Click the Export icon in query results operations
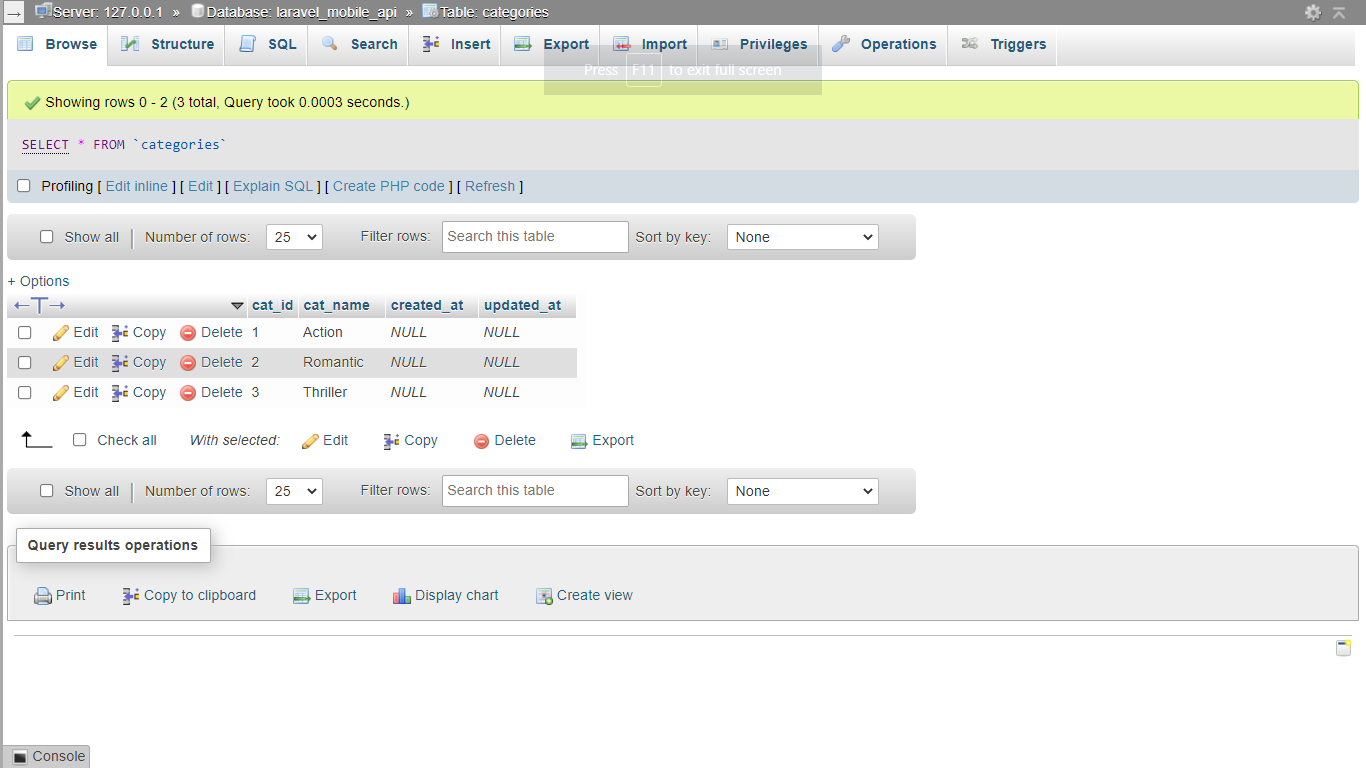The height and width of the screenshot is (768, 1366). coord(301,596)
